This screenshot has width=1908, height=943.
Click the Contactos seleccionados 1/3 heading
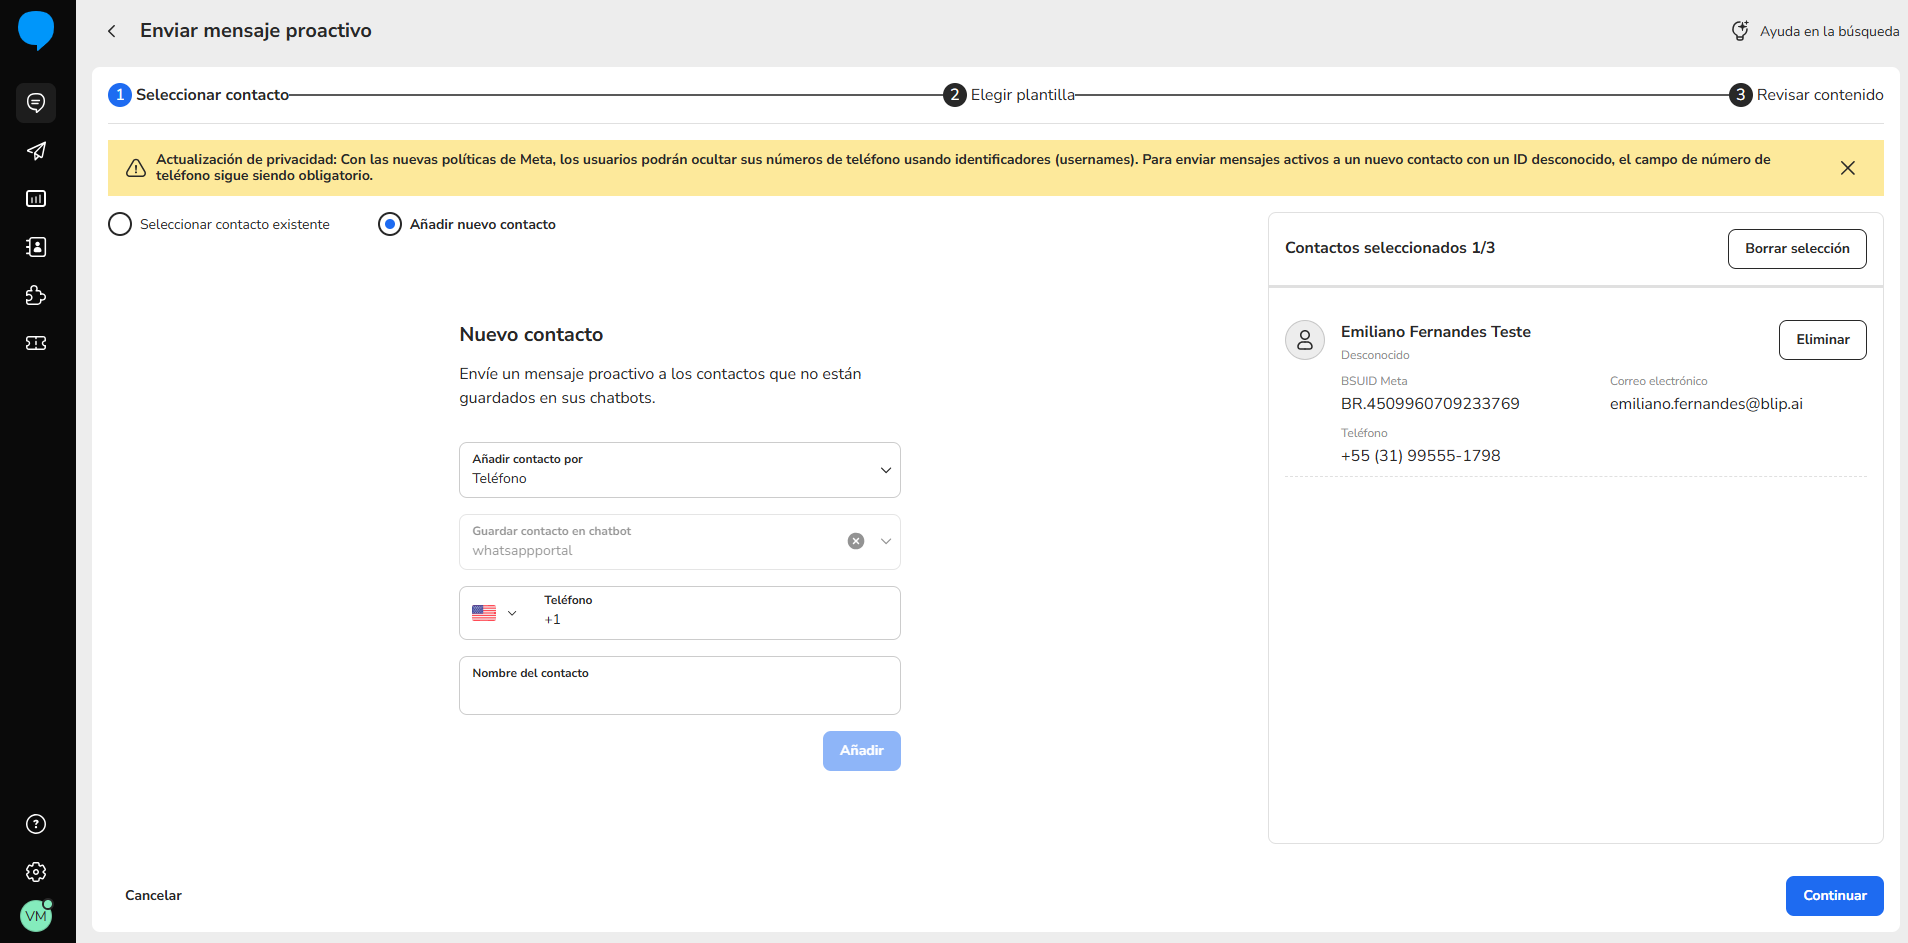tap(1390, 248)
